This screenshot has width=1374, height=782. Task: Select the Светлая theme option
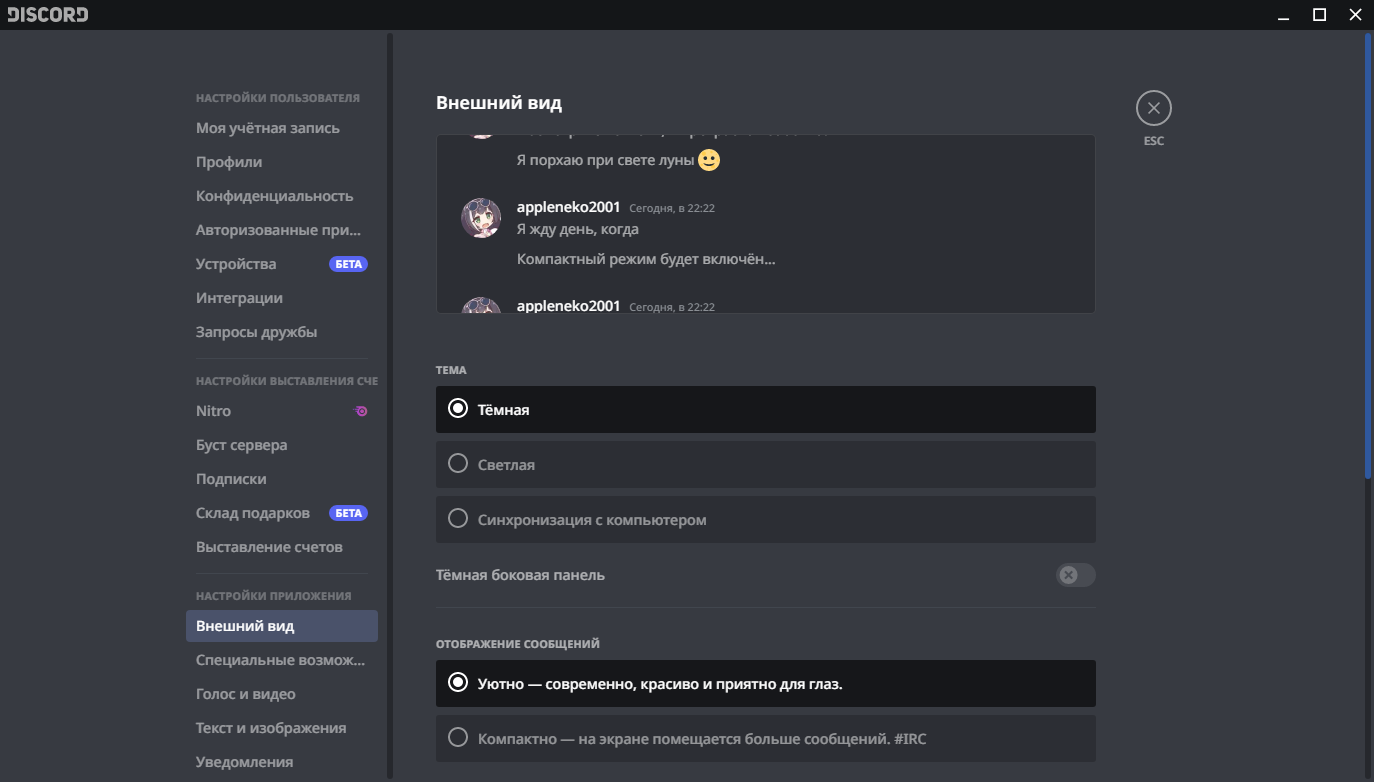point(766,464)
